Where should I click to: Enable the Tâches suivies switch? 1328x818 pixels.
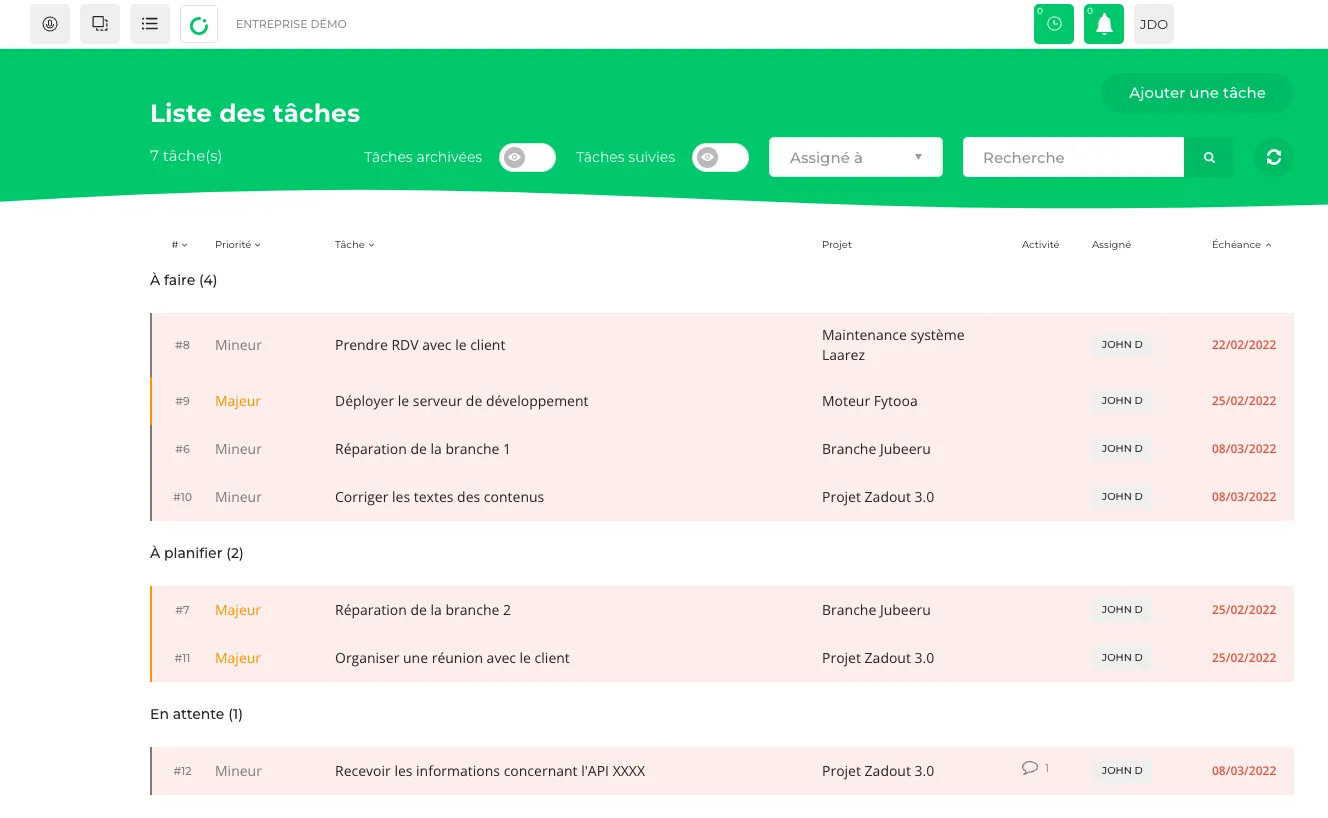720,157
